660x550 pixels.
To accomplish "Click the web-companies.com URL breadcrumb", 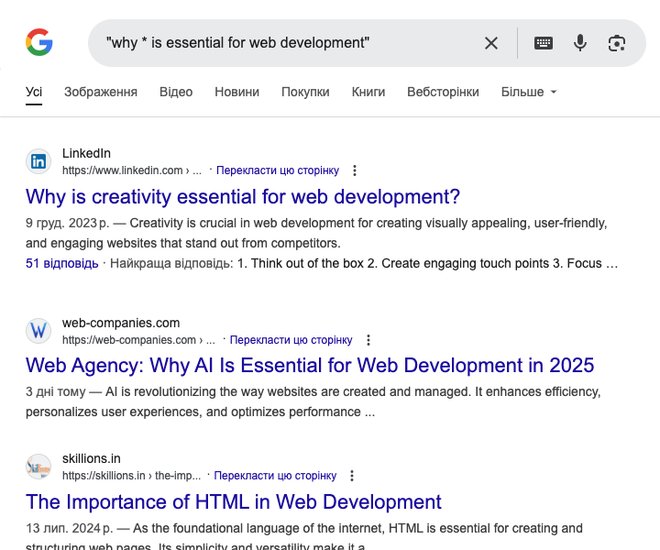I will click(x=138, y=340).
